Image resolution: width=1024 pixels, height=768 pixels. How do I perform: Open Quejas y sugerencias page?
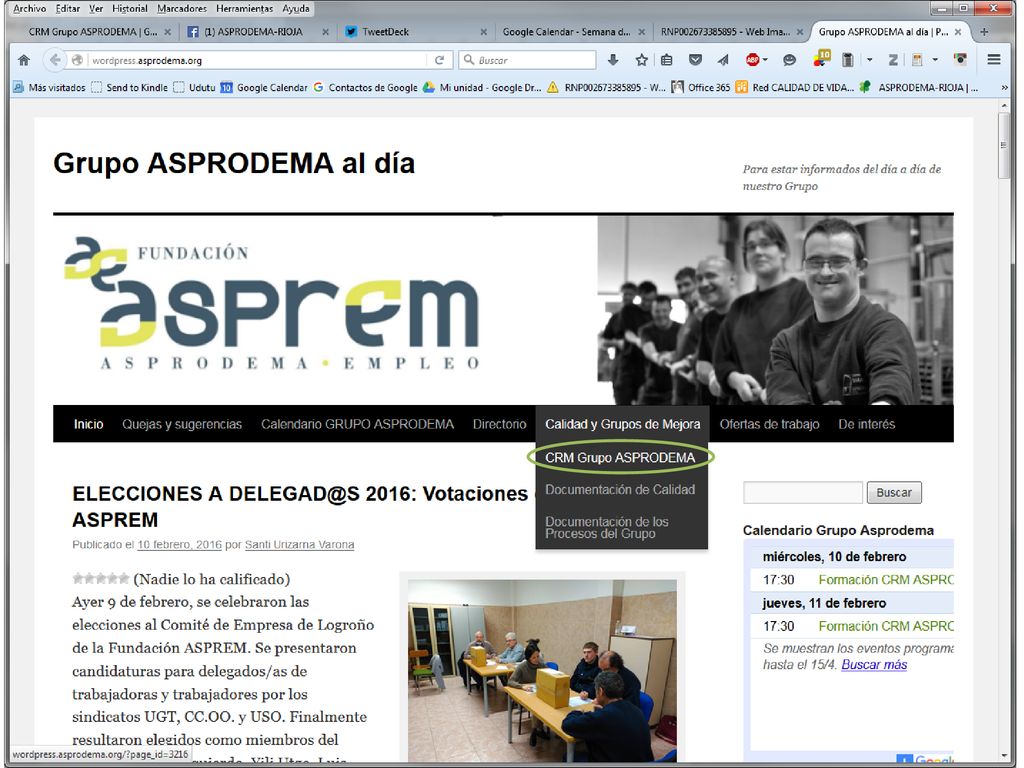[182, 424]
